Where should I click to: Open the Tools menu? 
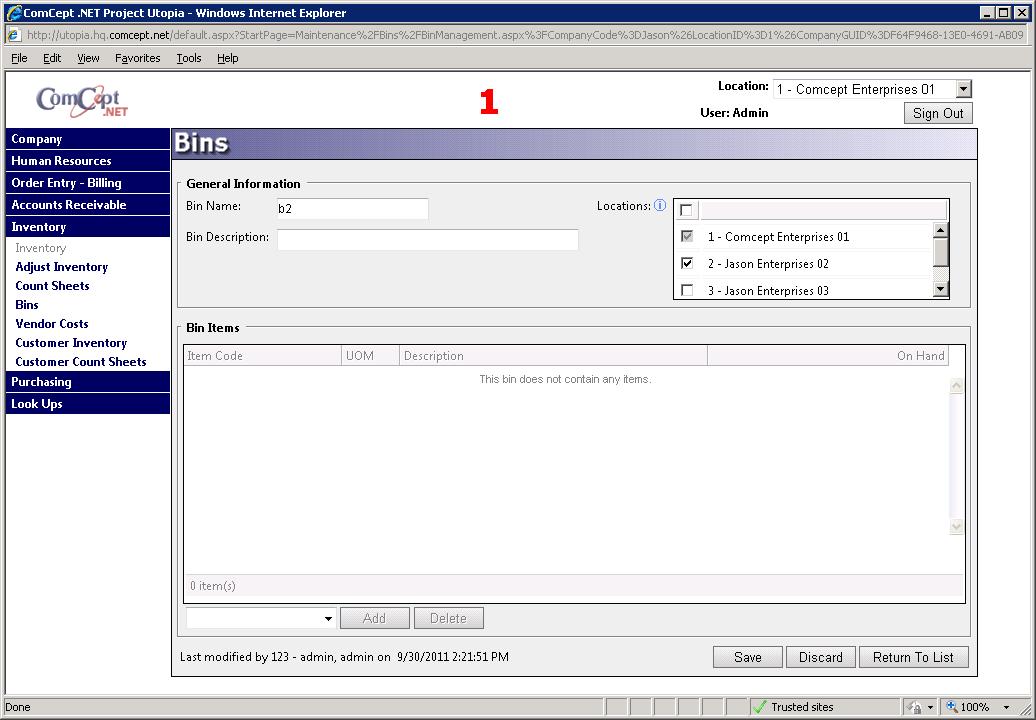click(x=189, y=58)
